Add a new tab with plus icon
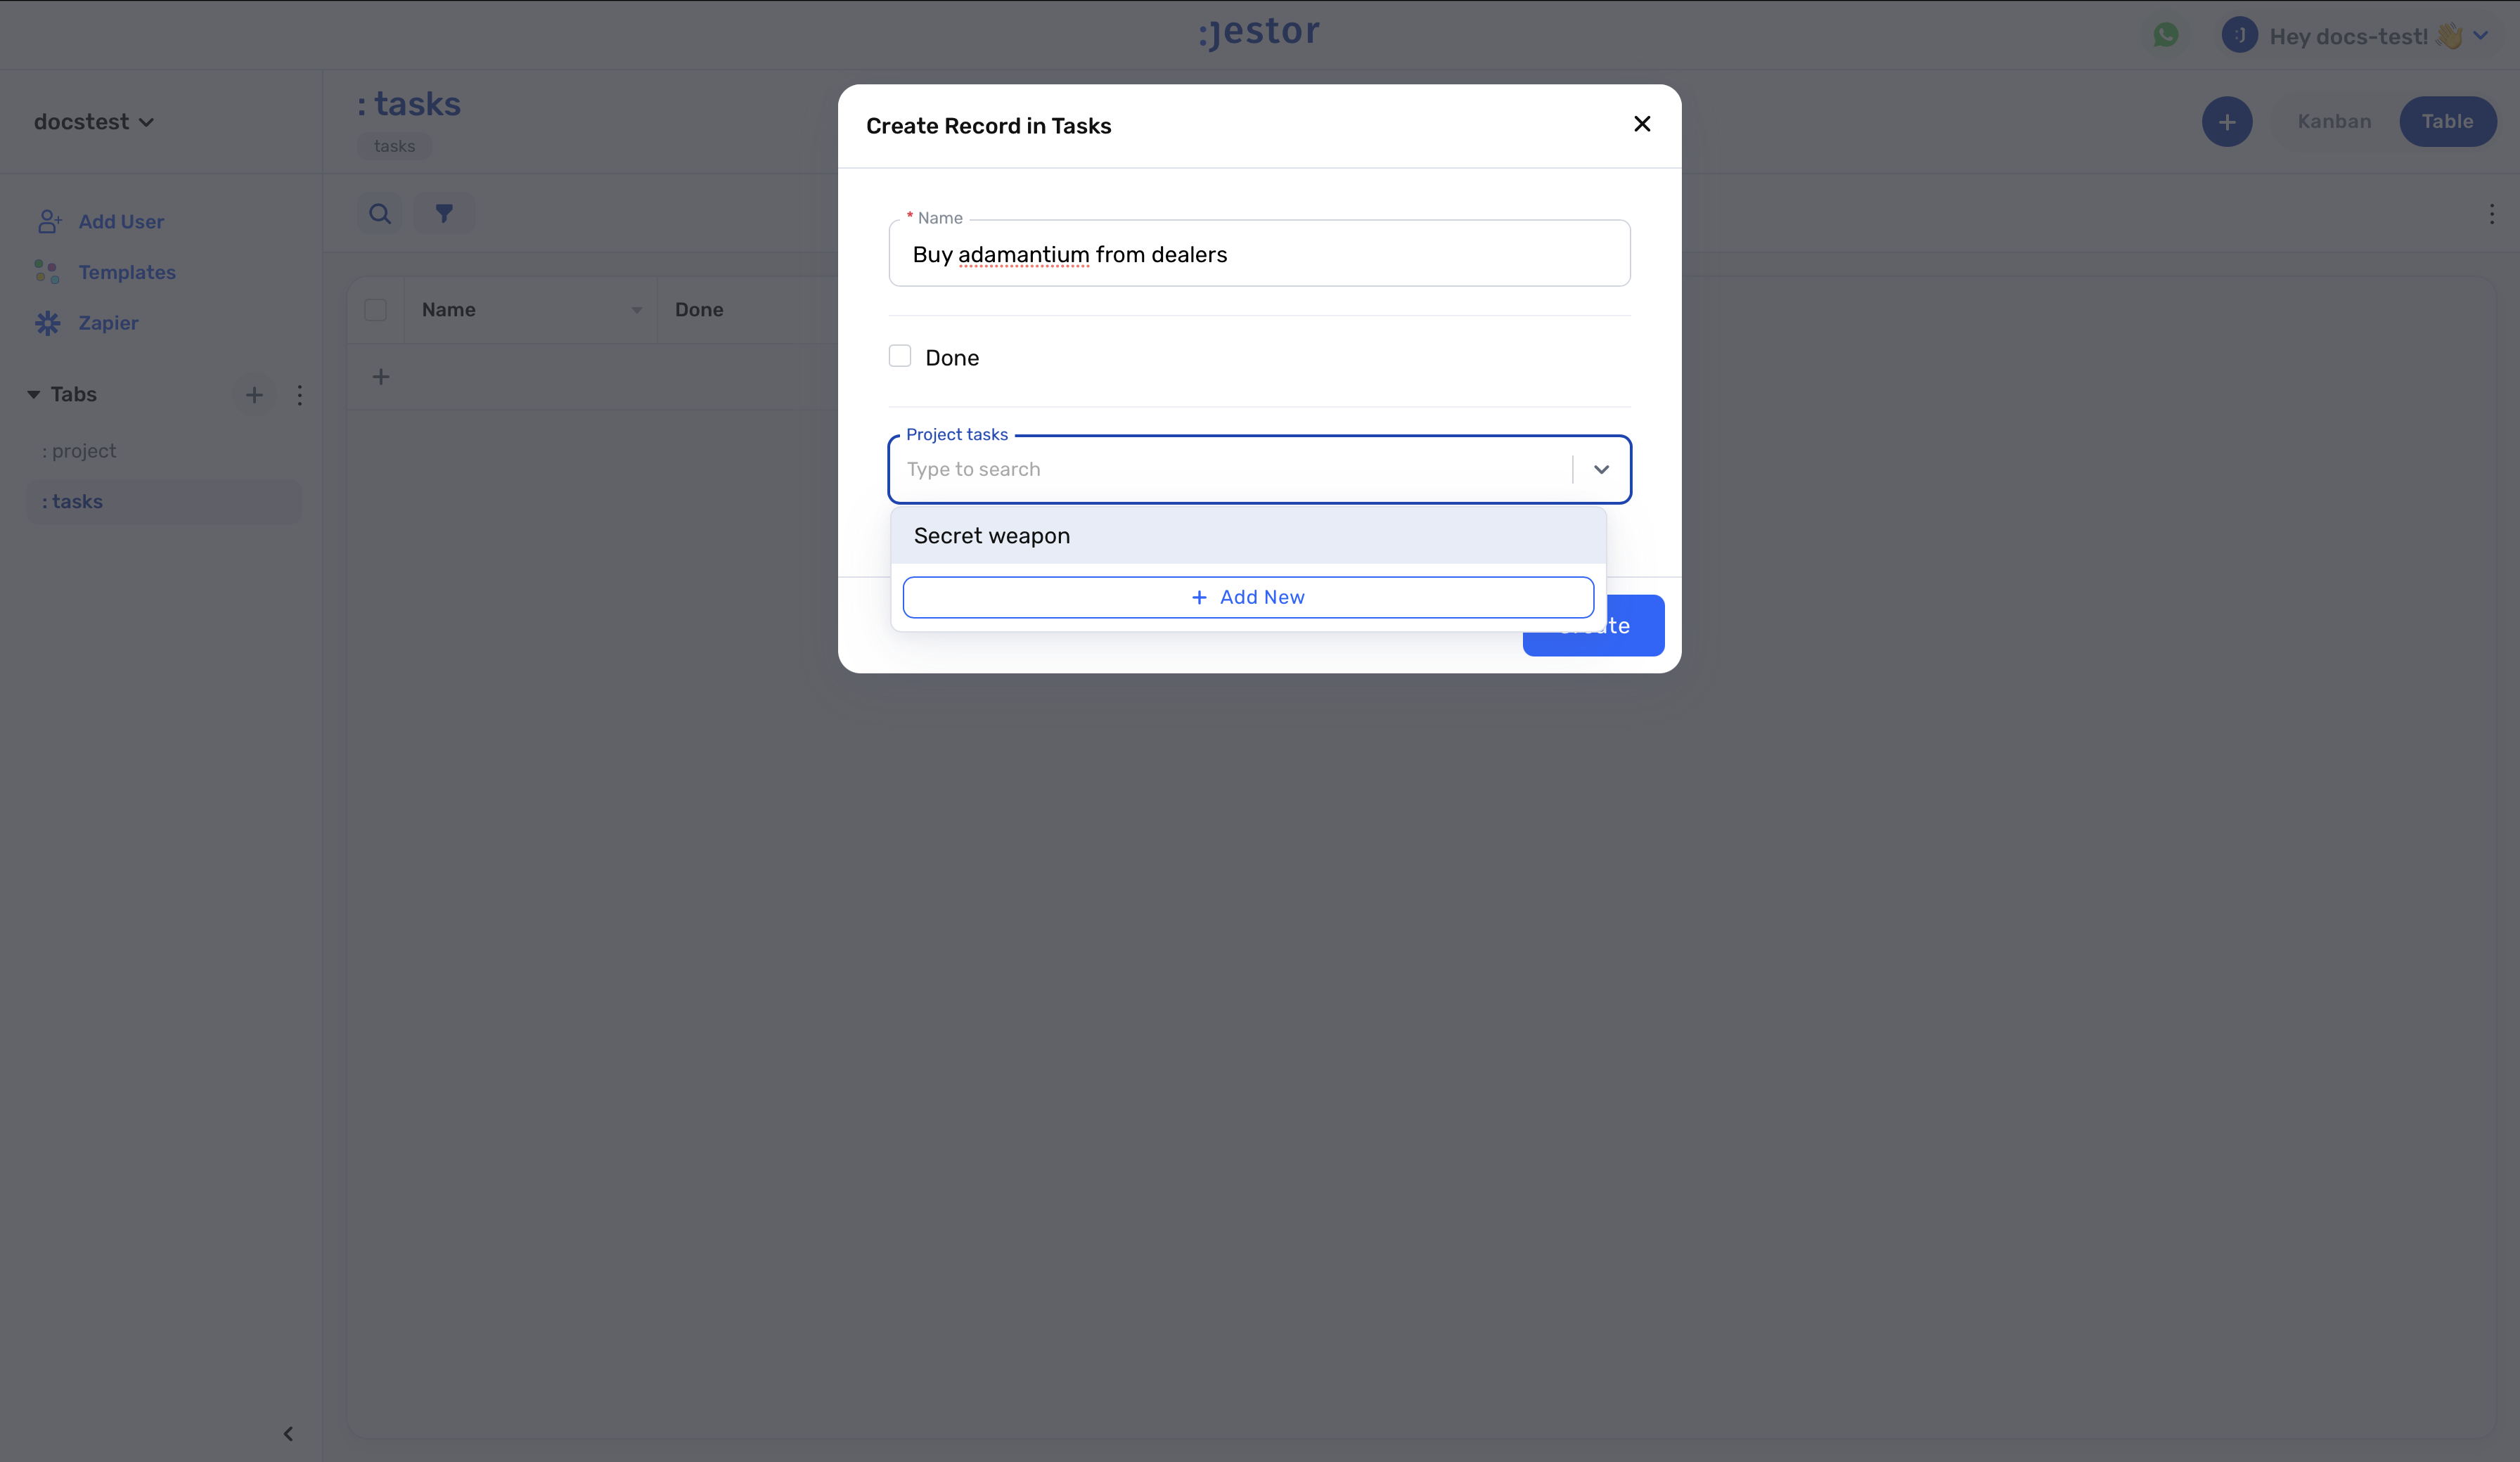2520x1462 pixels. (x=254, y=395)
